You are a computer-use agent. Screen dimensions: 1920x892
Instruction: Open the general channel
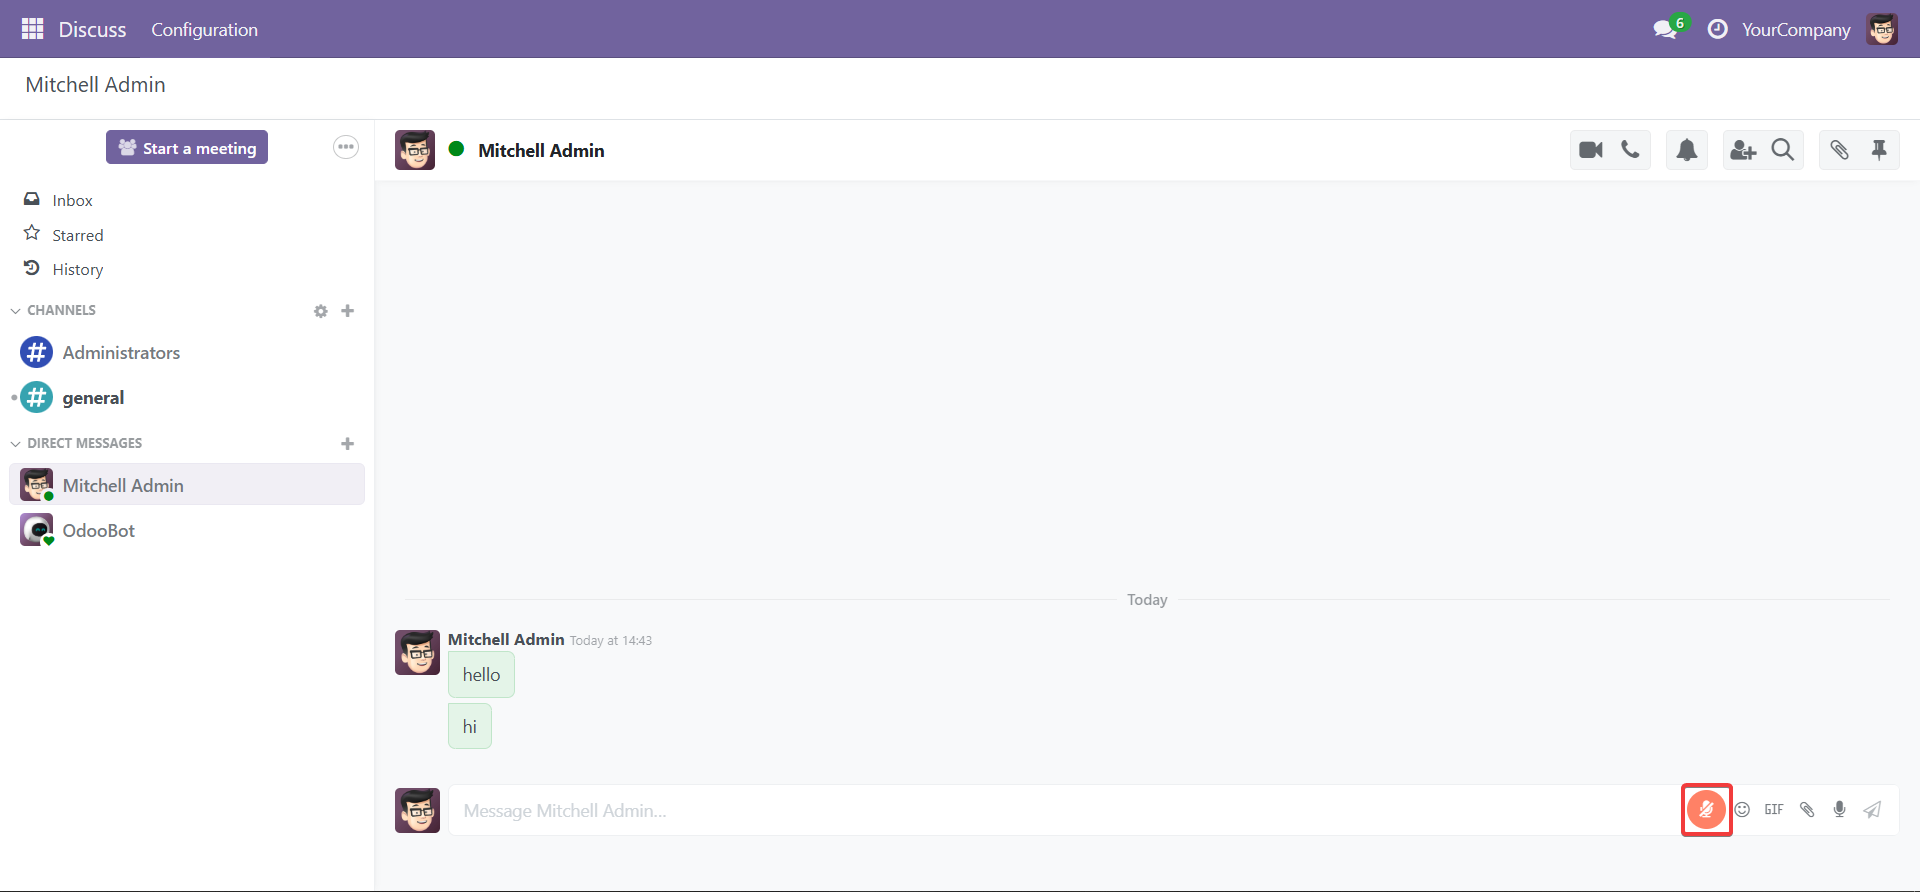tap(93, 398)
